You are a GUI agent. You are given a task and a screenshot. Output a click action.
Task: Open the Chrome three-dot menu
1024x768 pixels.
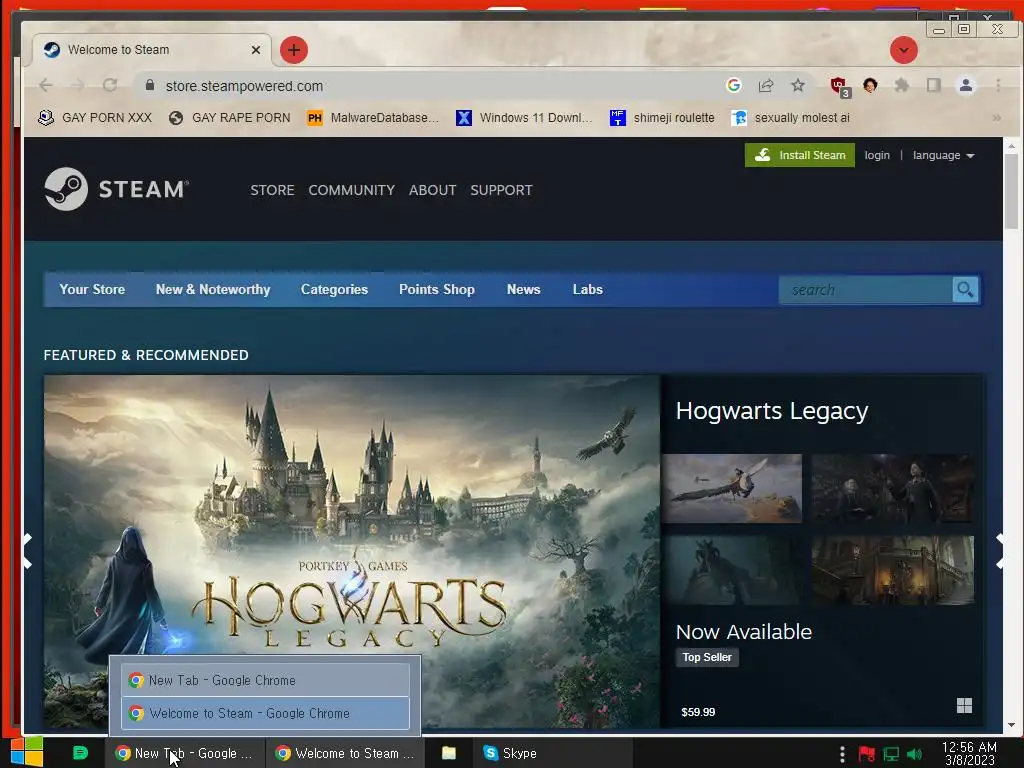click(x=998, y=85)
